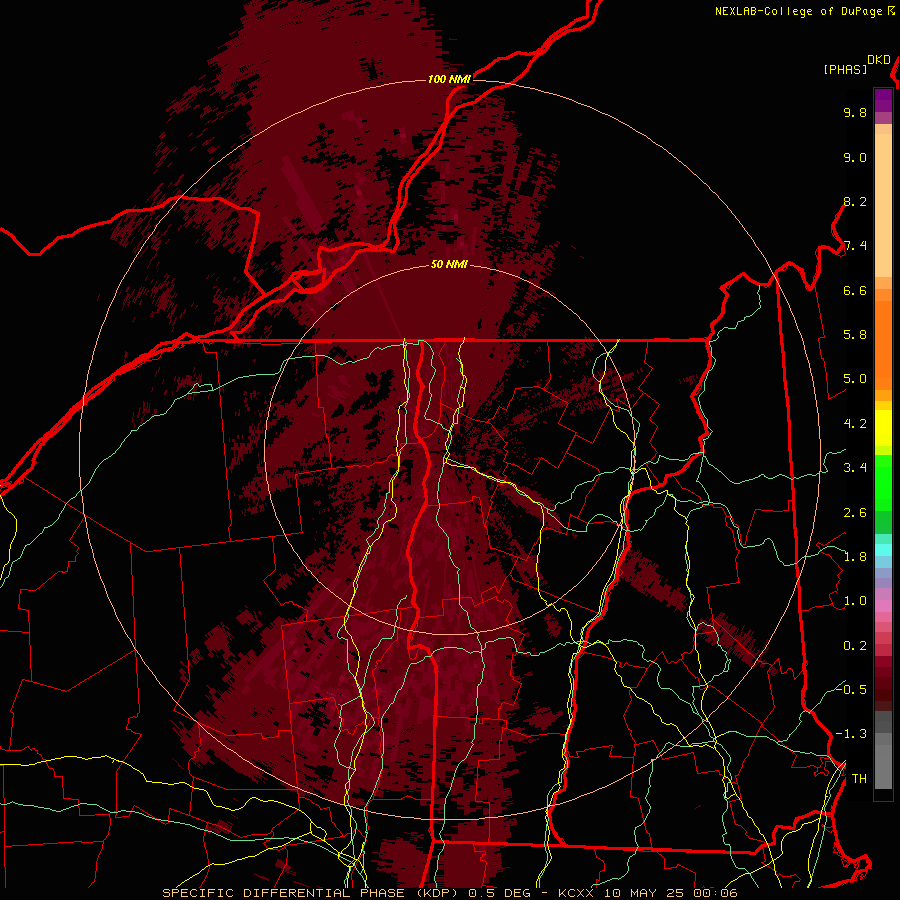900x900 pixels.
Task: Click the 4.2 legend value
Action: pos(855,424)
